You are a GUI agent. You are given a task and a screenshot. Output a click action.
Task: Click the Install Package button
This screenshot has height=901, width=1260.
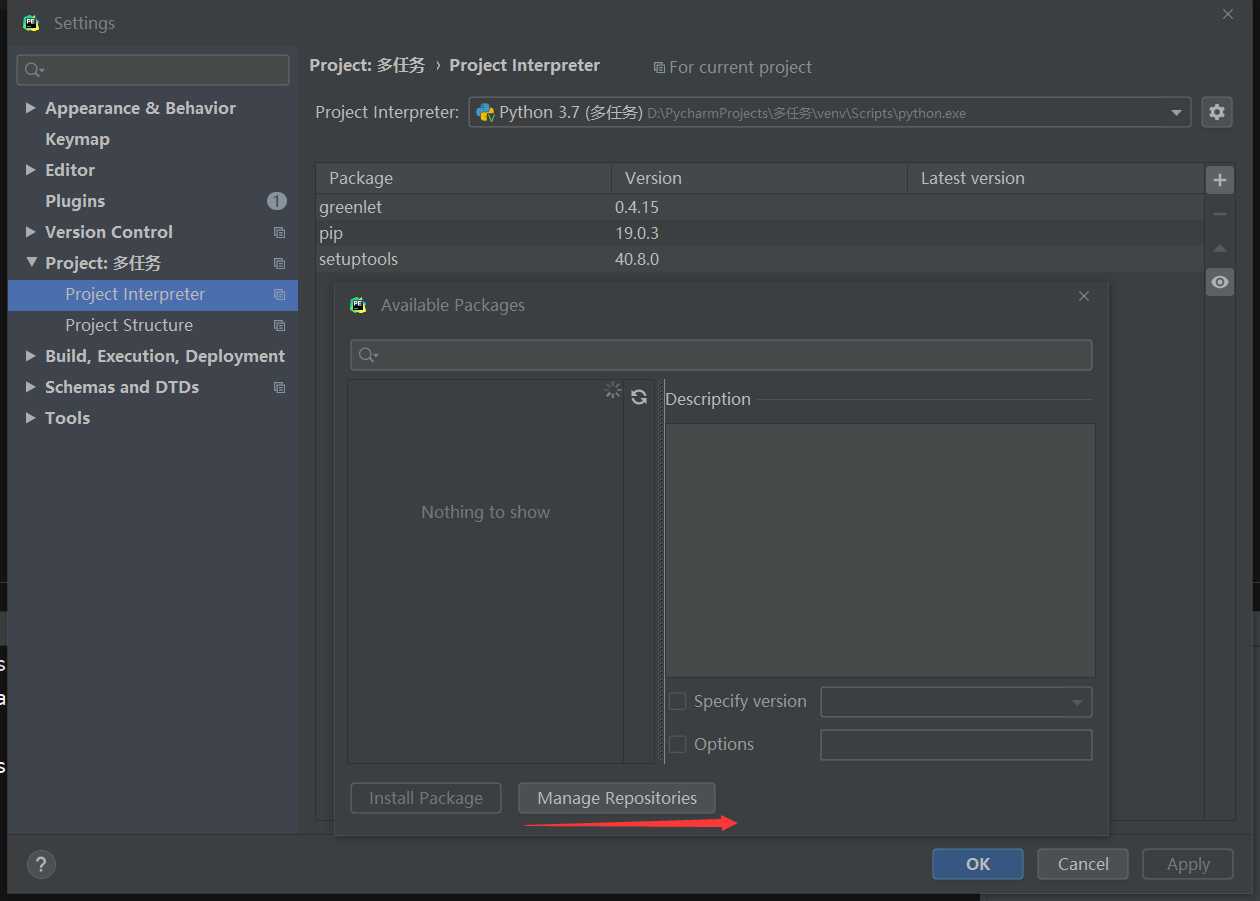[x=426, y=798]
